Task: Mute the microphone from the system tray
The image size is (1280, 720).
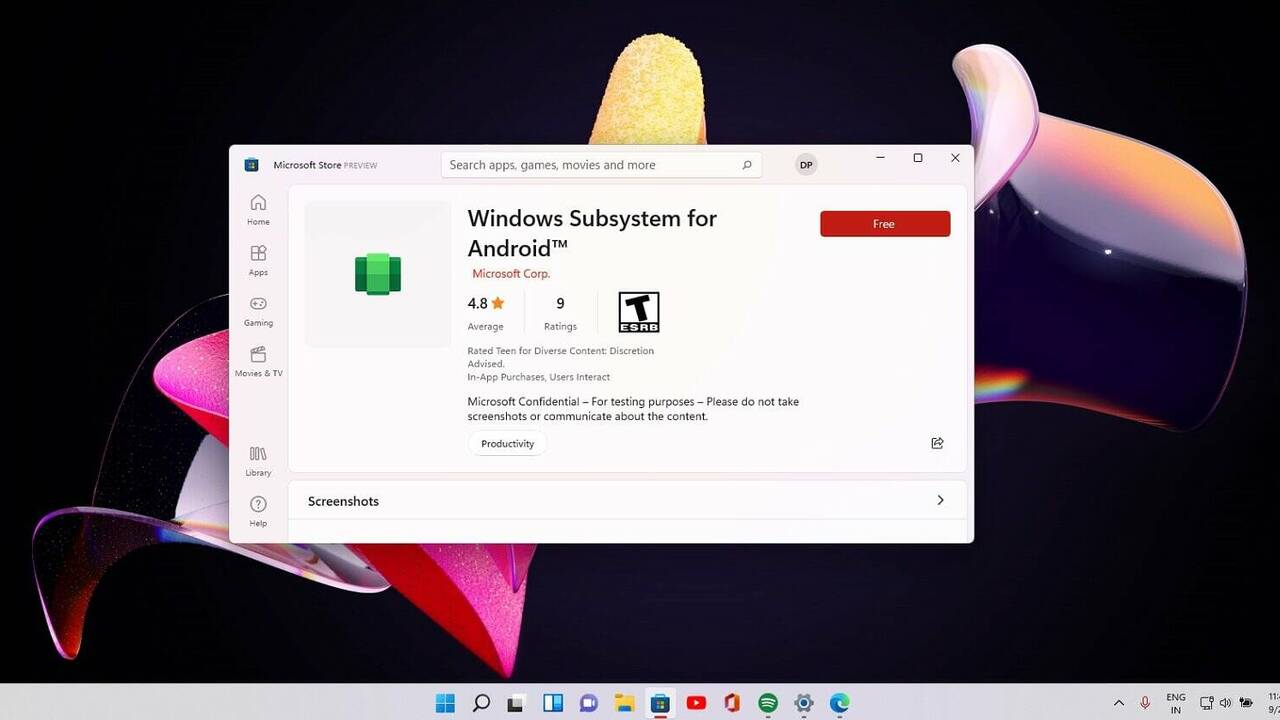Action: [1144, 703]
